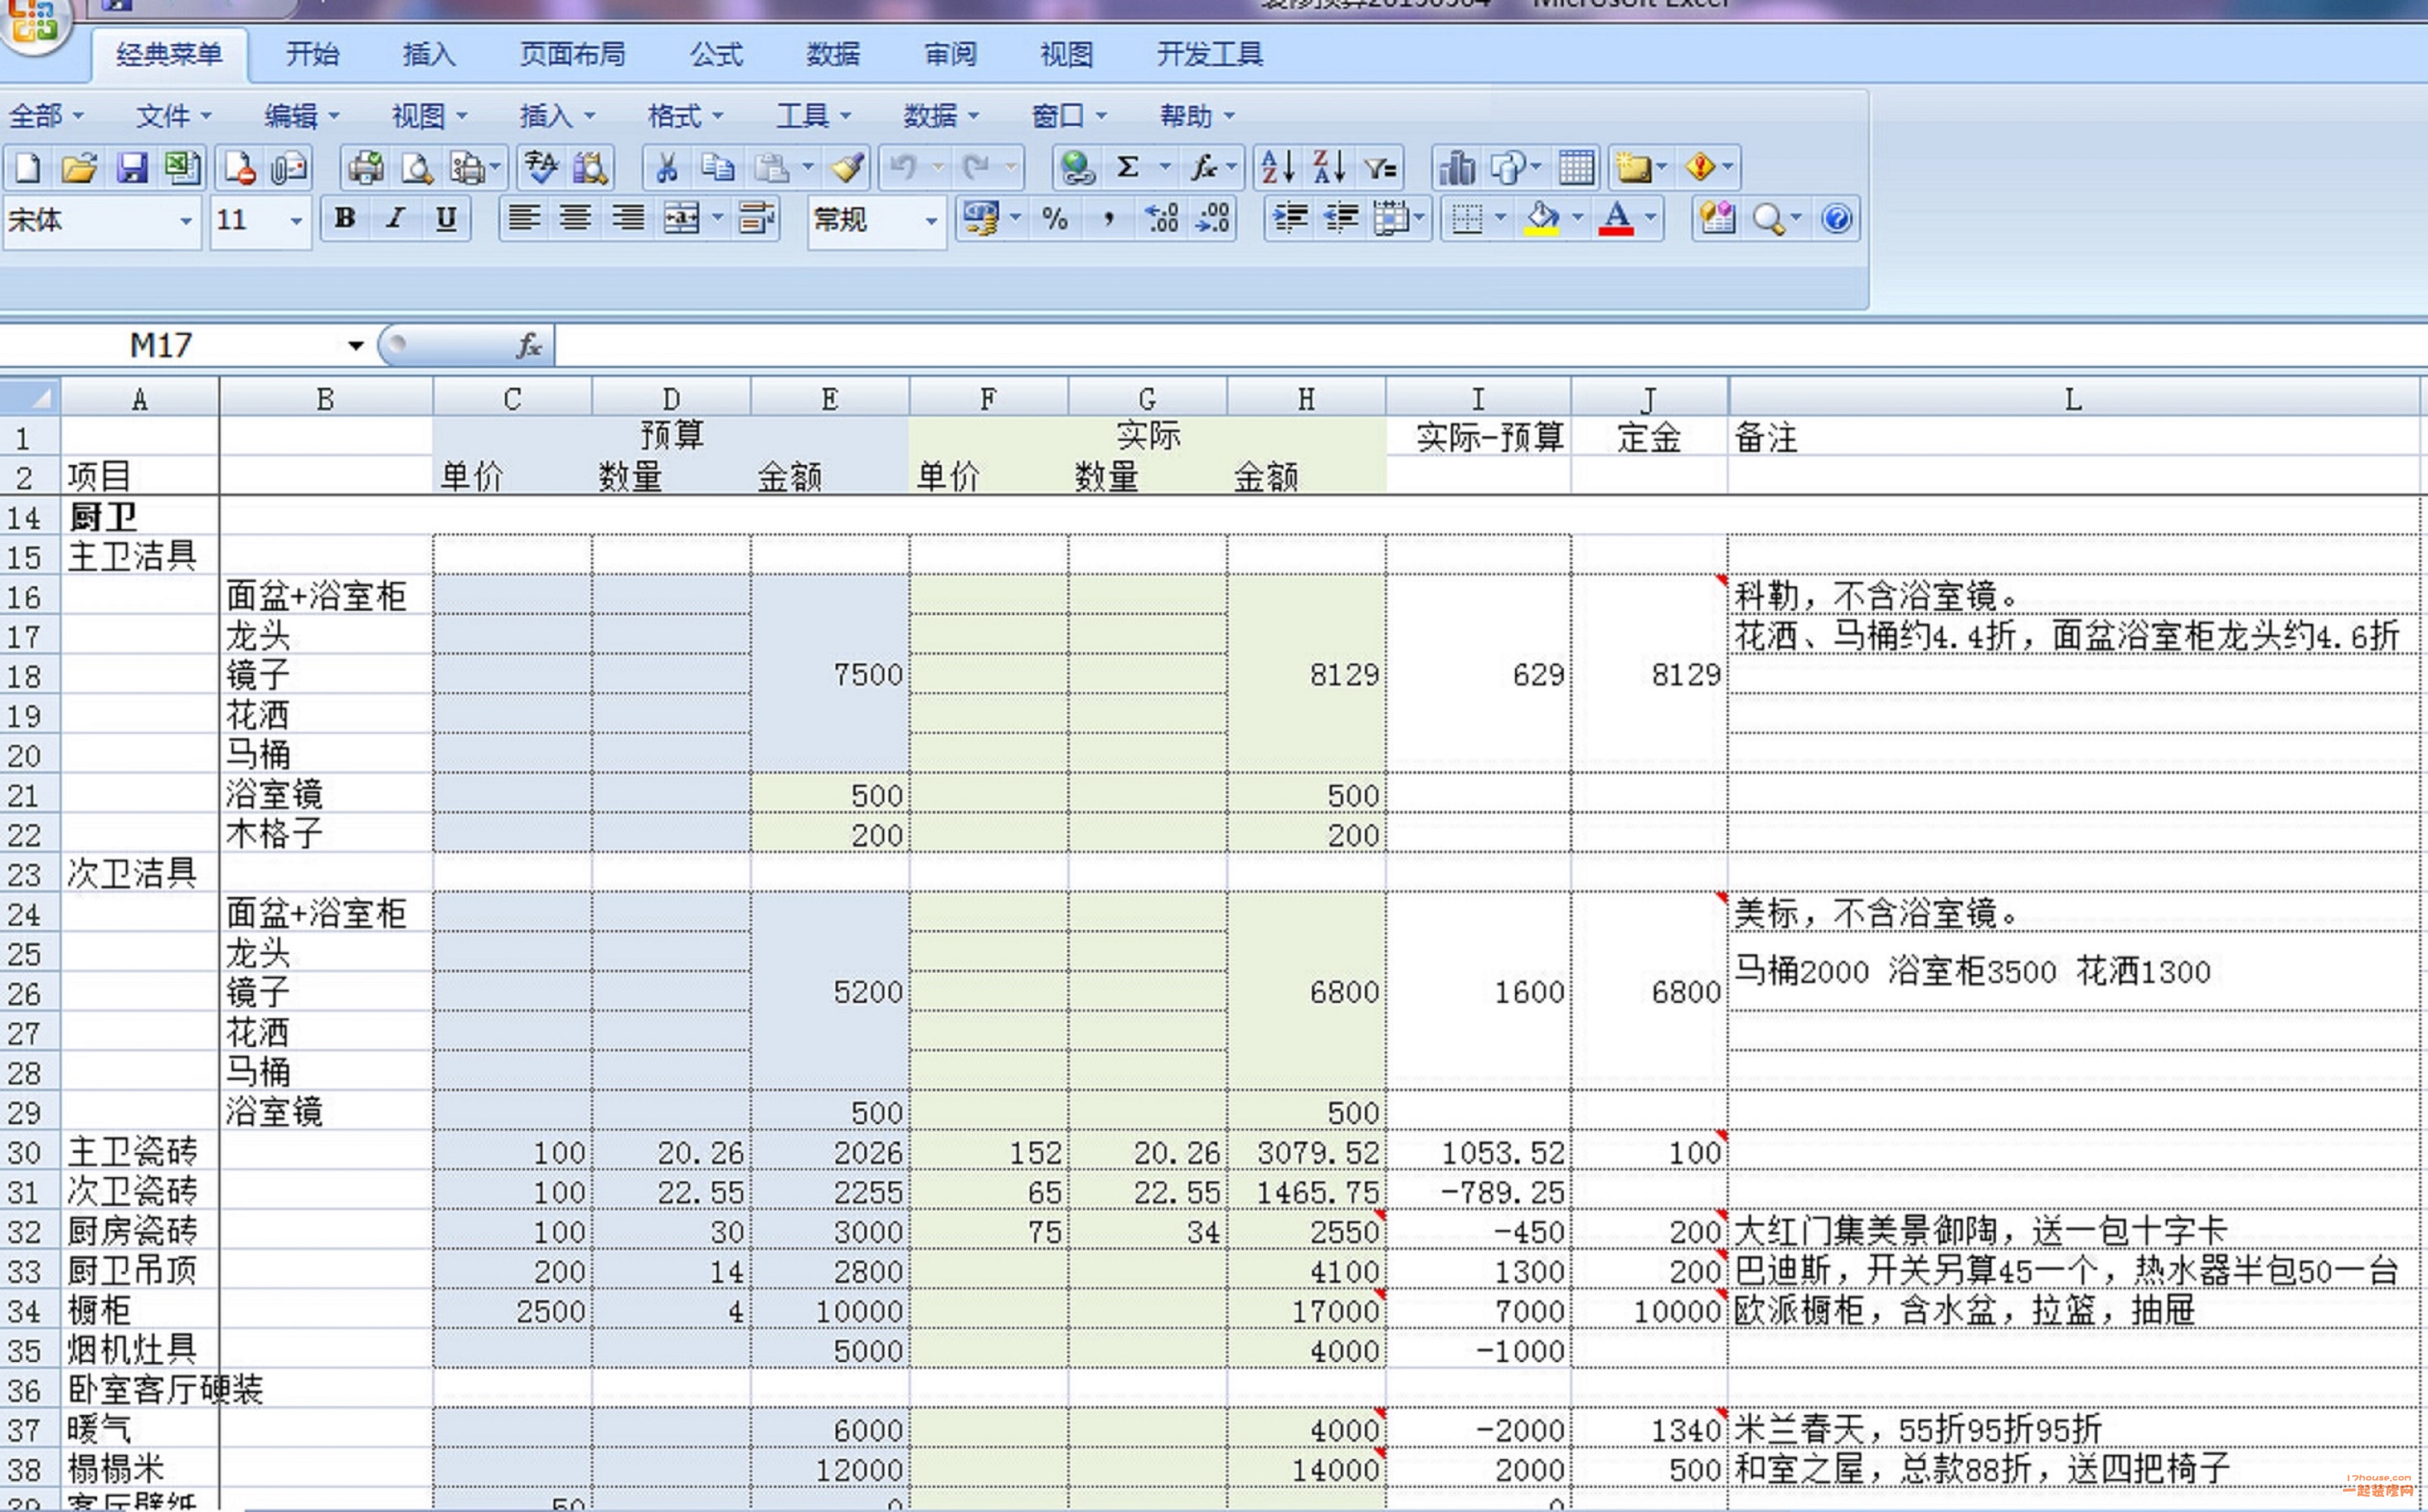Open the 文件 classic menu
The image size is (2428, 1512).
[x=173, y=116]
